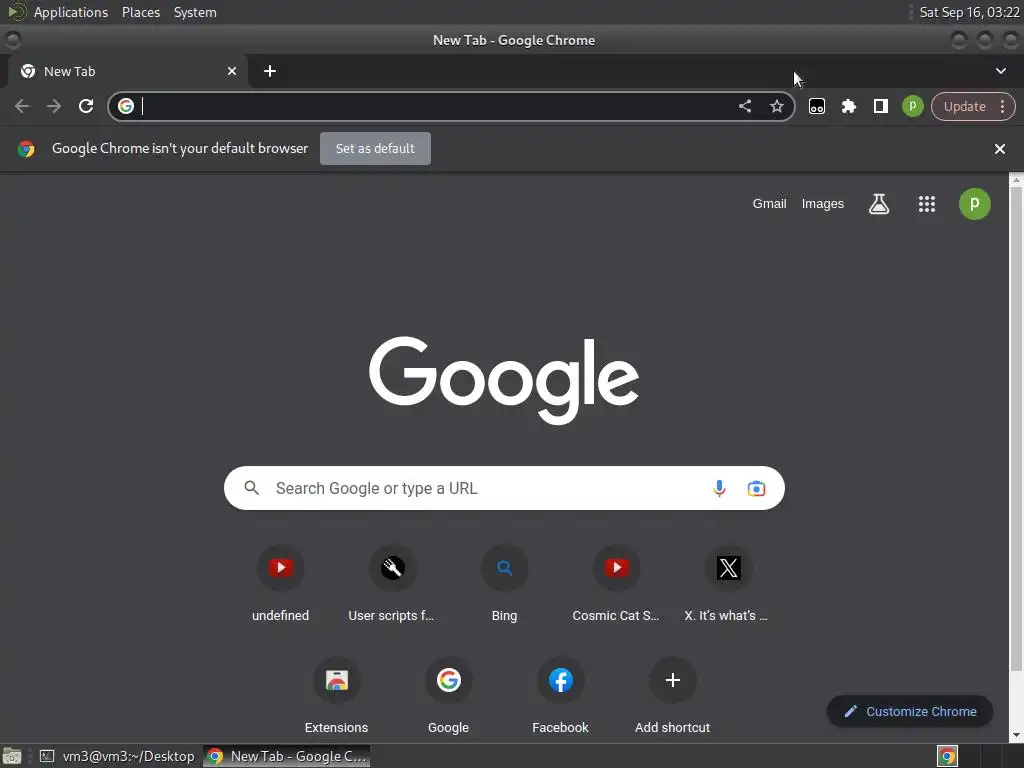Click the page vertical scrollbar
This screenshot has width=1024, height=768.
pyautogui.click(x=1016, y=431)
